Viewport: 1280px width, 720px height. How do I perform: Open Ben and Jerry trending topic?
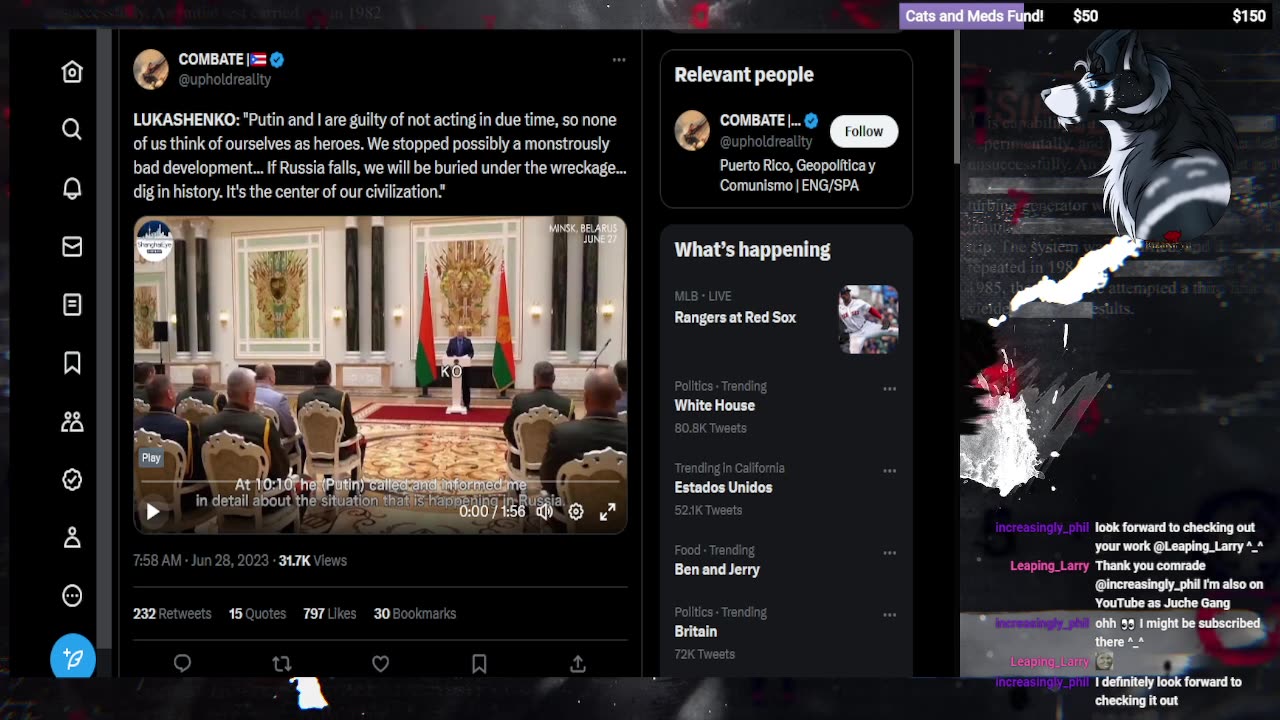tap(717, 570)
